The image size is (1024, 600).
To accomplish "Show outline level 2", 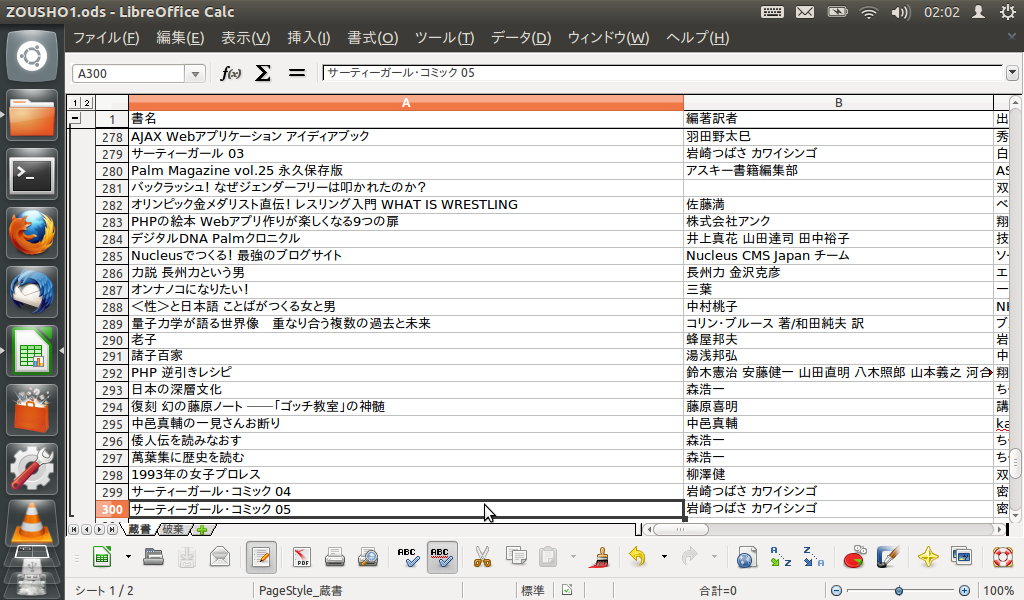I will [87, 103].
